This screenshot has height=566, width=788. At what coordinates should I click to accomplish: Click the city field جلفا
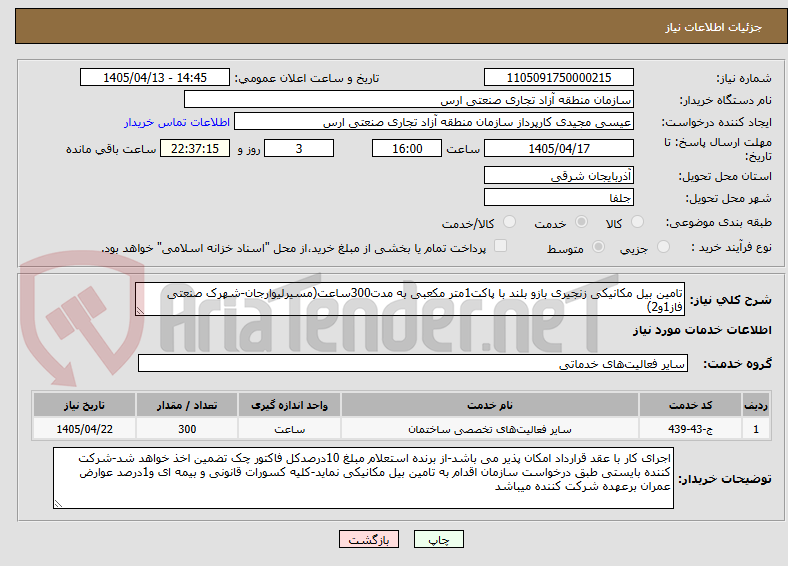tap(558, 197)
